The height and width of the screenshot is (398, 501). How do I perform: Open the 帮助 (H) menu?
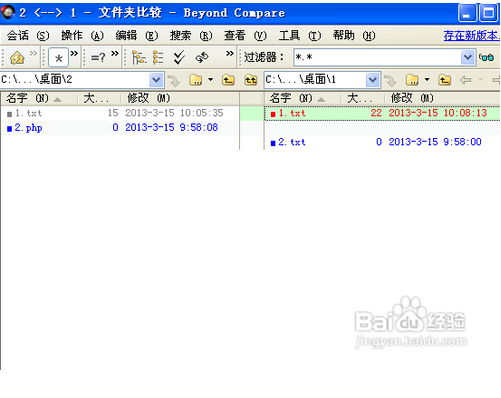coord(354,35)
